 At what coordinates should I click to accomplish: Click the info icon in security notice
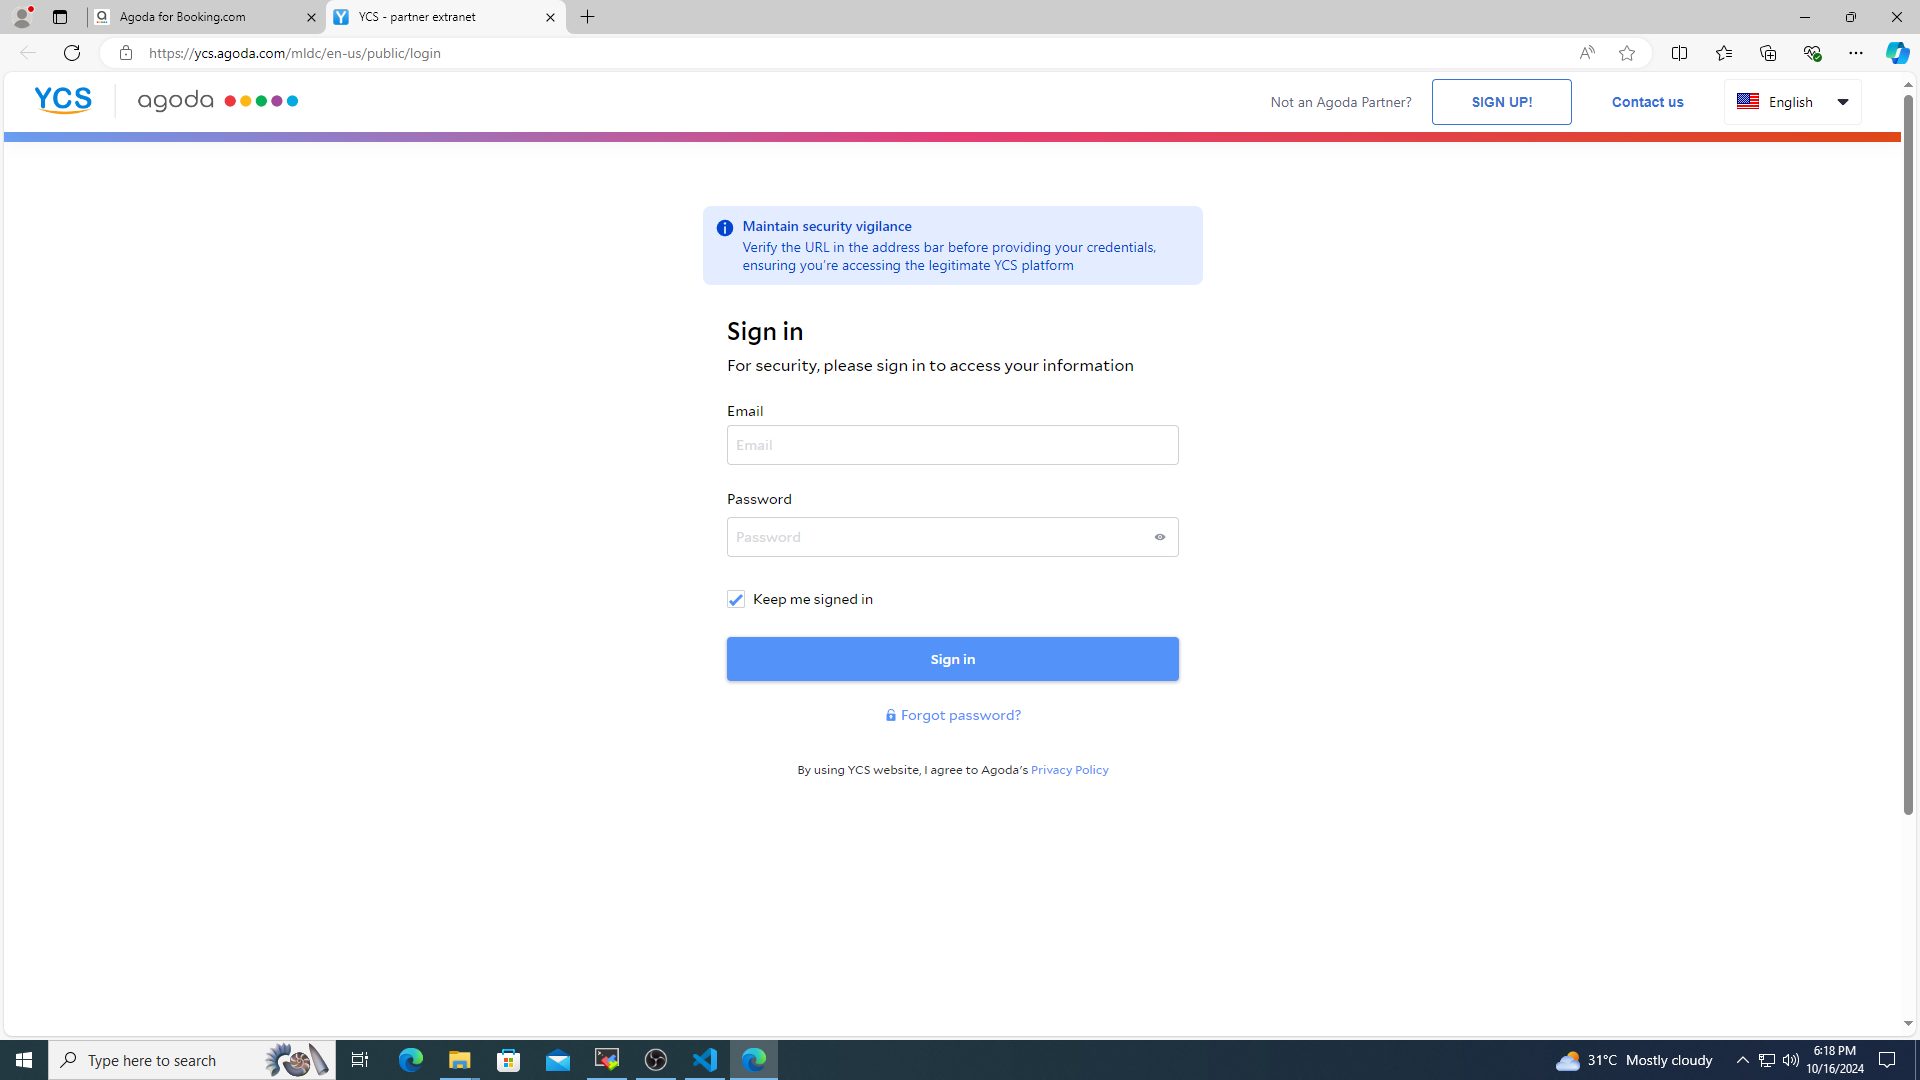(724, 228)
